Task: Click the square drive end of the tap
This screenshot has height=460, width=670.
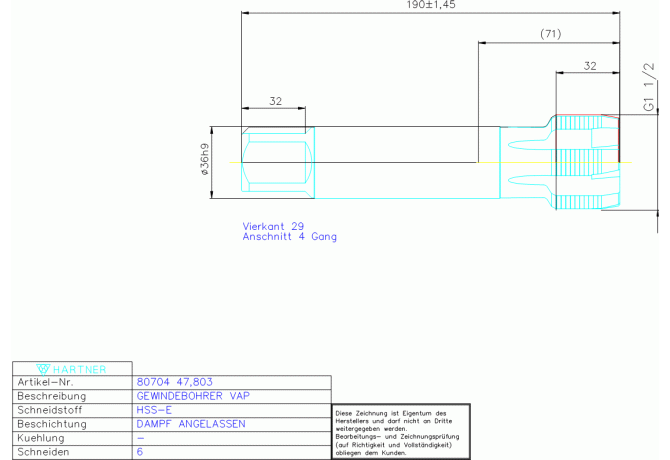Action: point(273,161)
